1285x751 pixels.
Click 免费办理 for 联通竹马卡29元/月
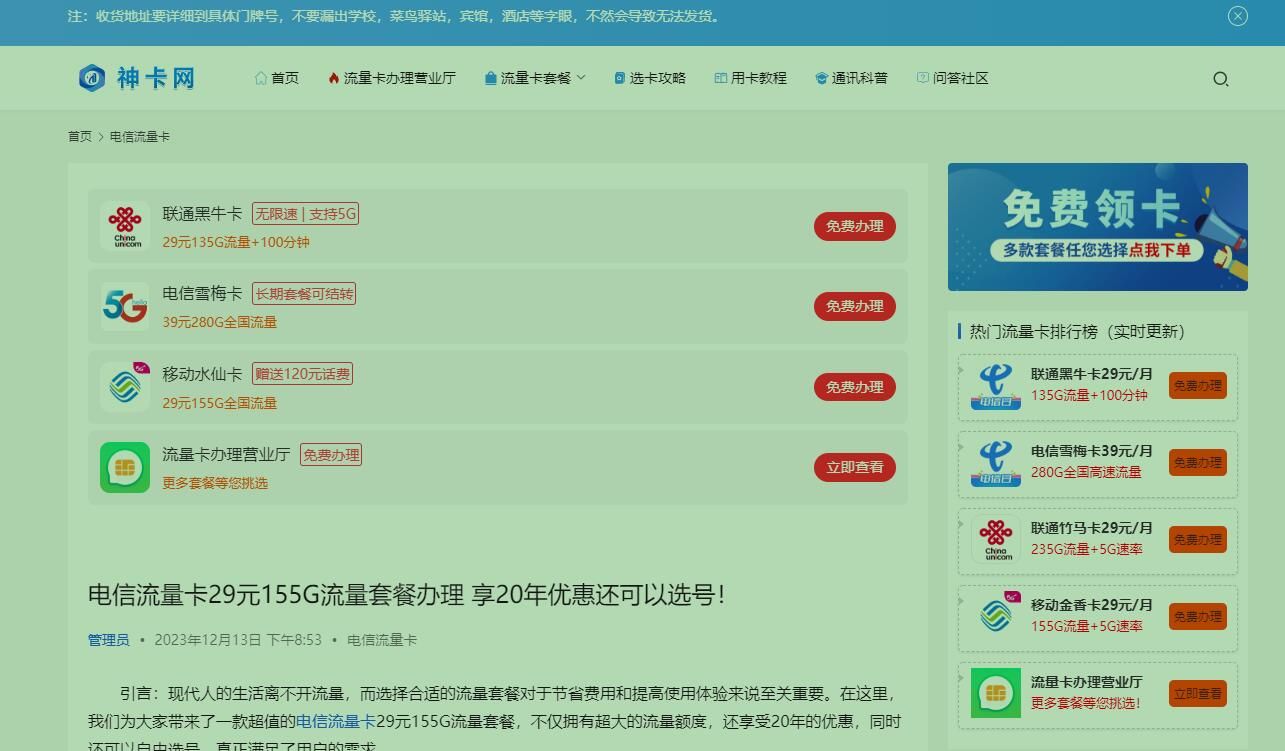point(1197,540)
